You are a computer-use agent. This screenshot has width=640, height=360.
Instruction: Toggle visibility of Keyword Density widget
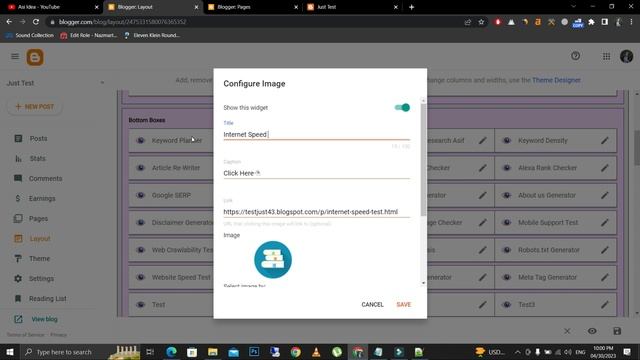pyautogui.click(x=507, y=140)
